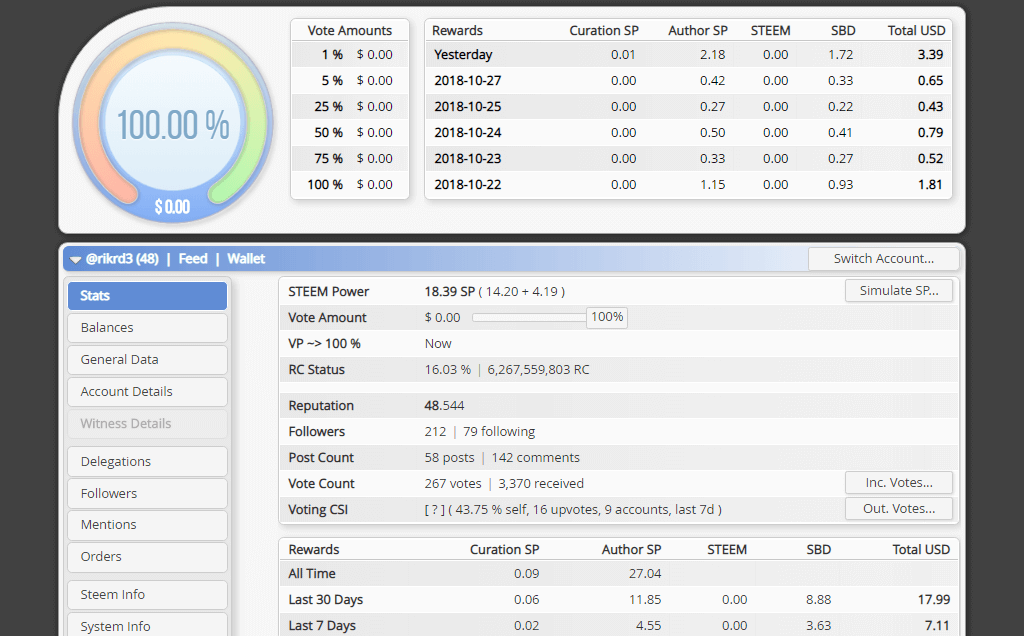
Task: Click the Vote Amount slider handle showing 100%
Action: [607, 317]
